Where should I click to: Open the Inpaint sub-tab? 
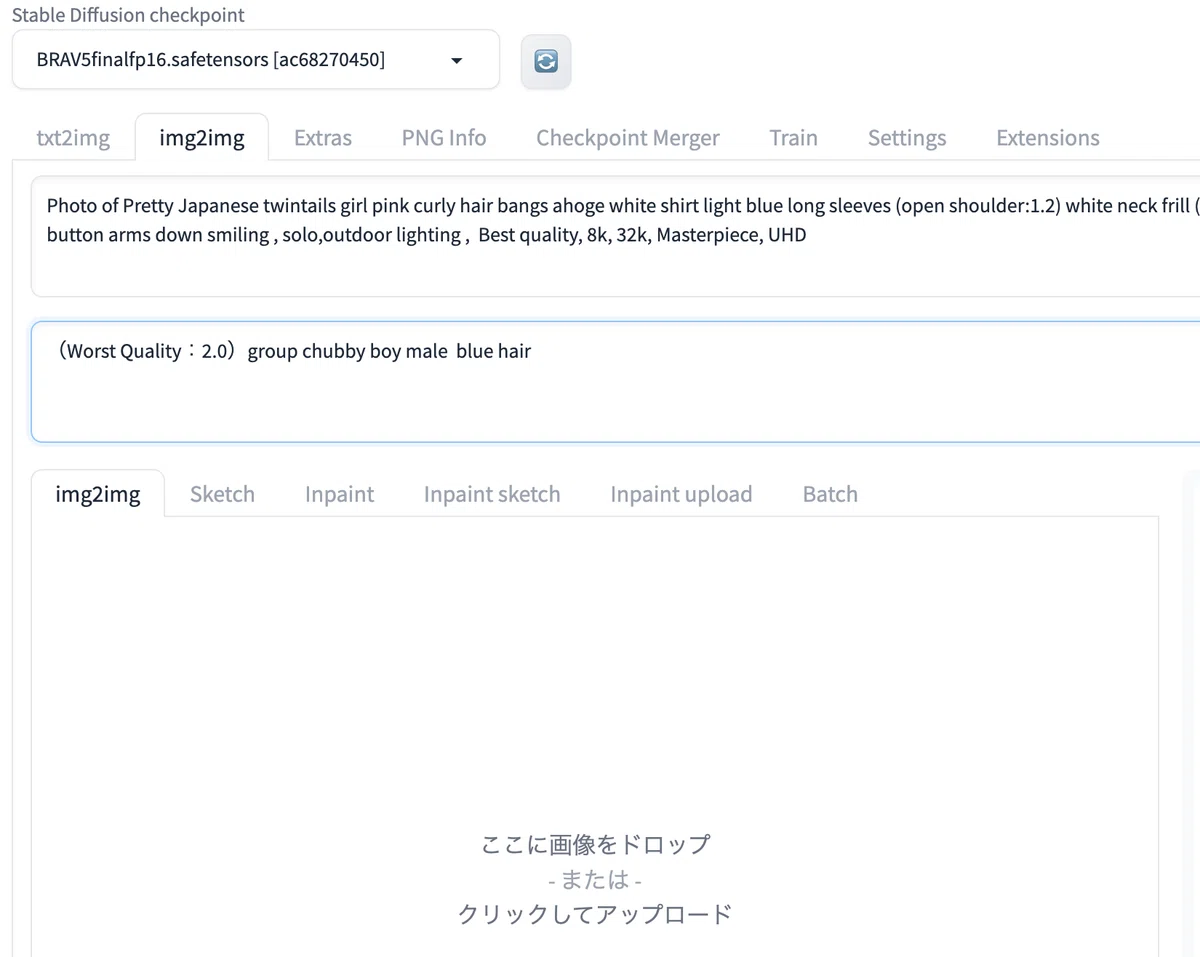(x=339, y=494)
